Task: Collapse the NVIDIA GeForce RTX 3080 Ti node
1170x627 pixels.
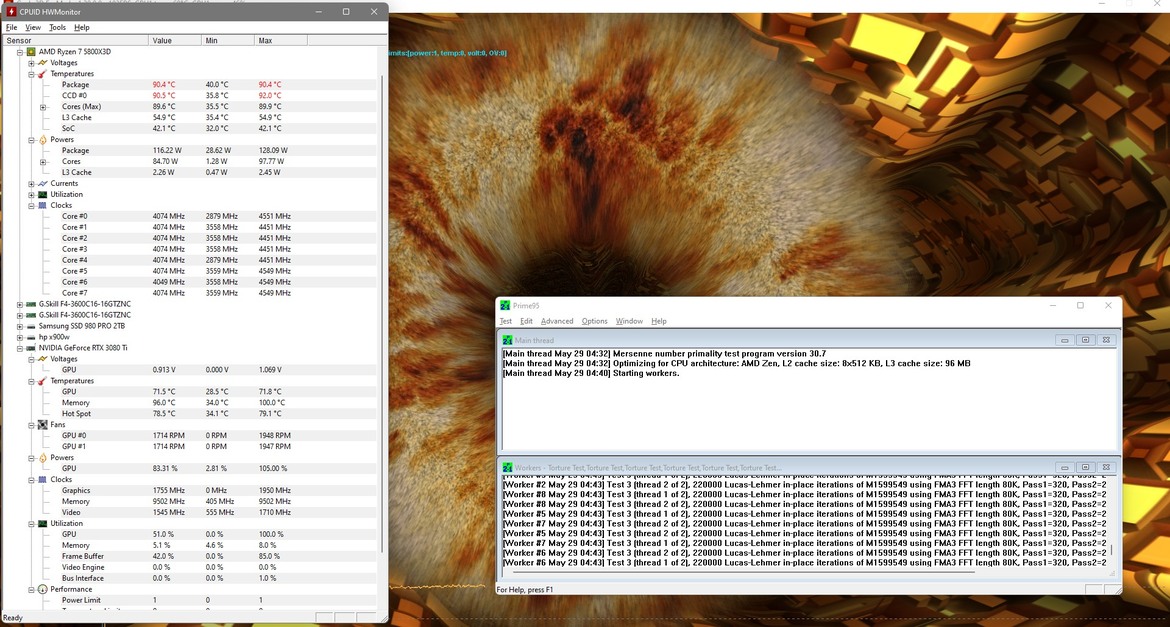Action: click(x=20, y=348)
